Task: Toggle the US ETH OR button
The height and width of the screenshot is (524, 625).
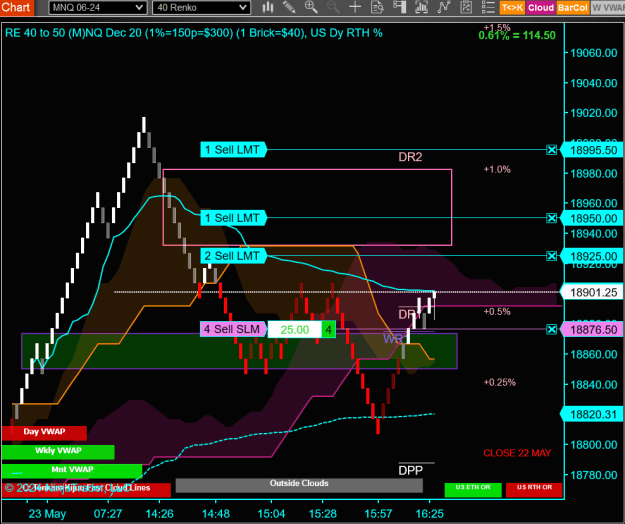Action: tap(473, 490)
